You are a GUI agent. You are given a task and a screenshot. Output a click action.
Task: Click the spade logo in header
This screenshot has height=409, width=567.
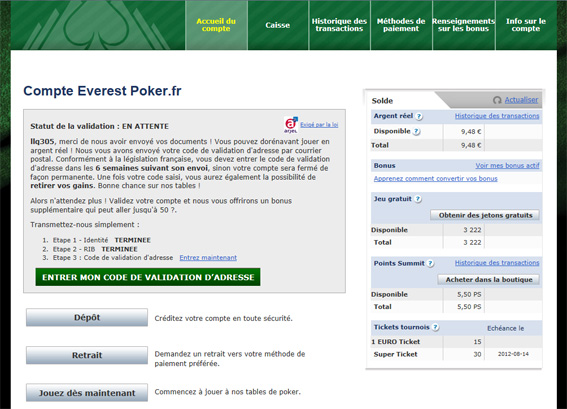[x=96, y=25]
